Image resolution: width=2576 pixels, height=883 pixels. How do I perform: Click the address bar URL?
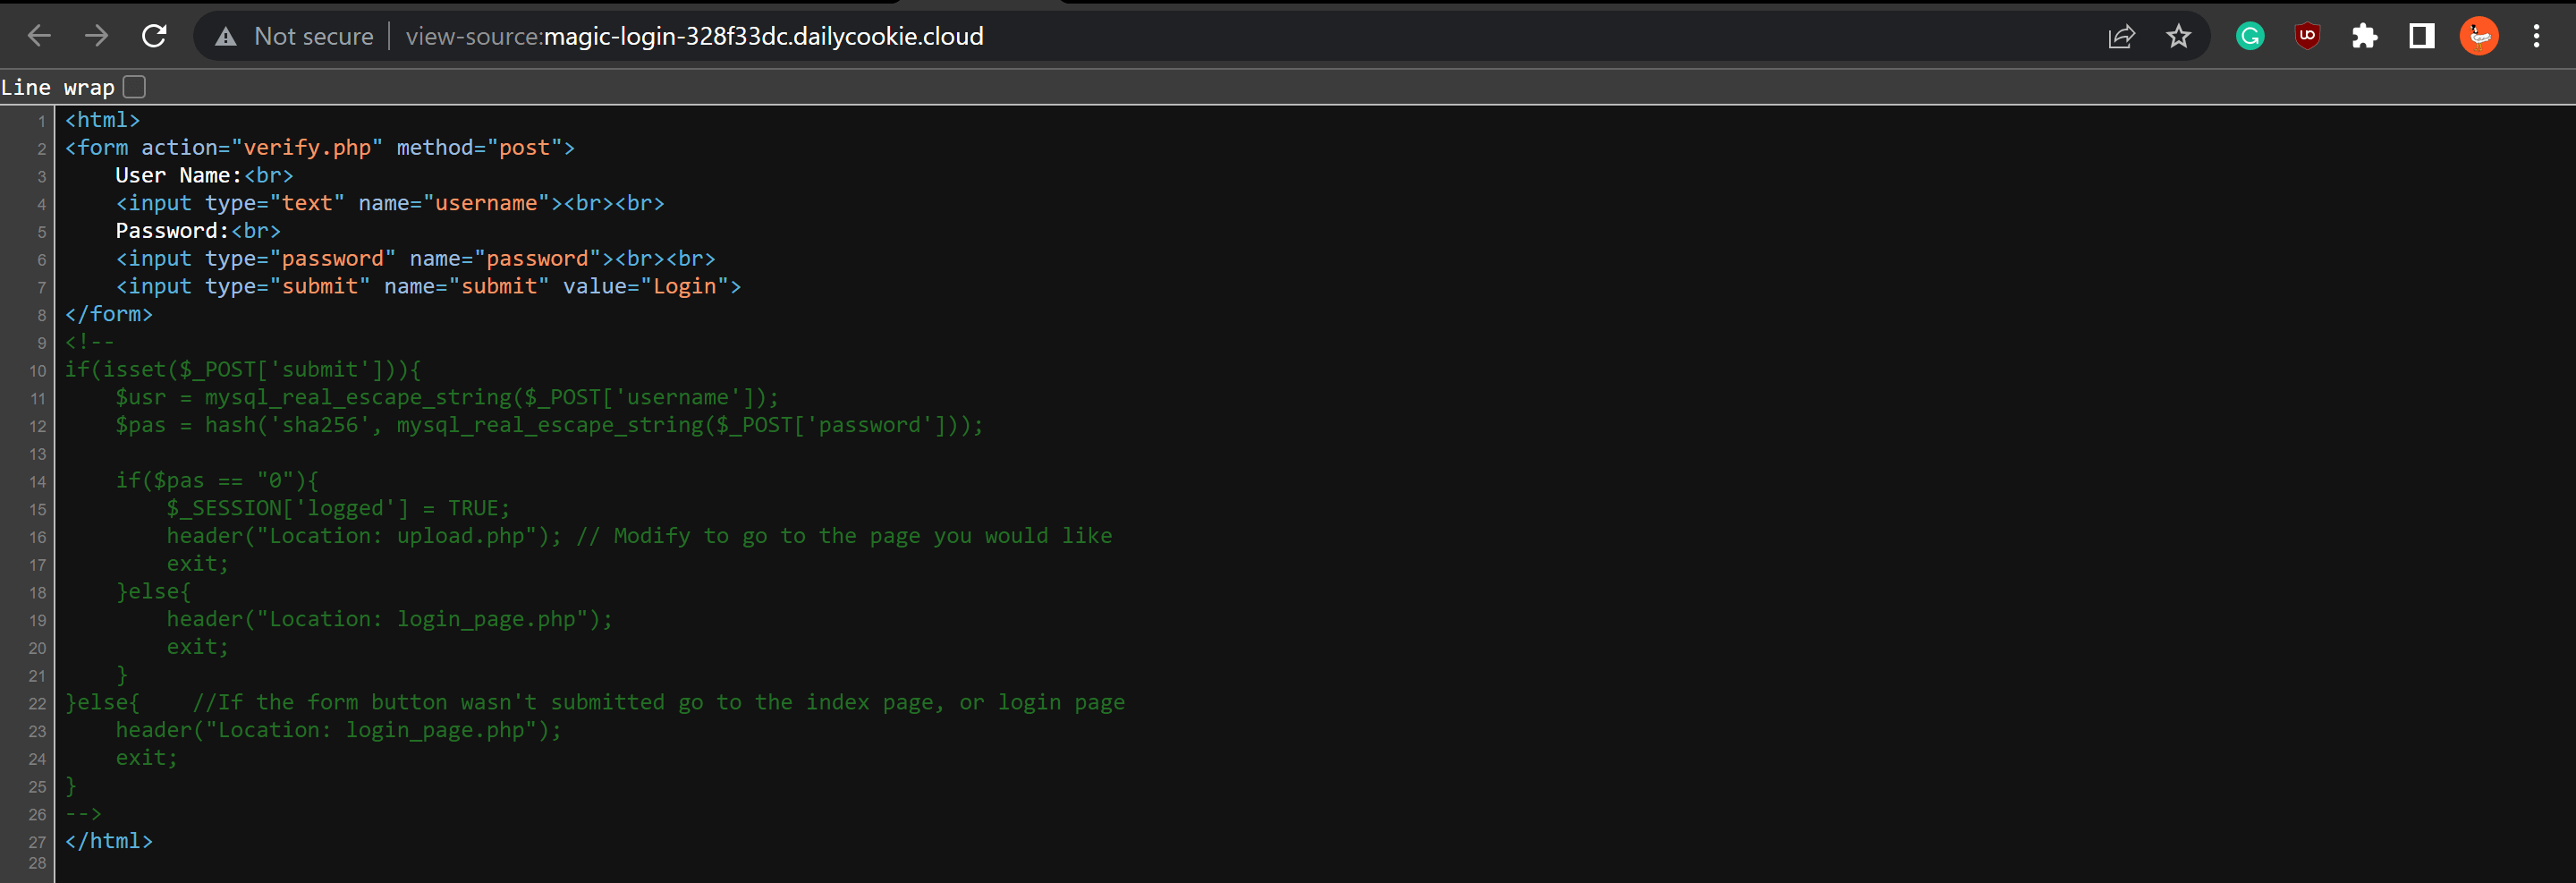694,37
